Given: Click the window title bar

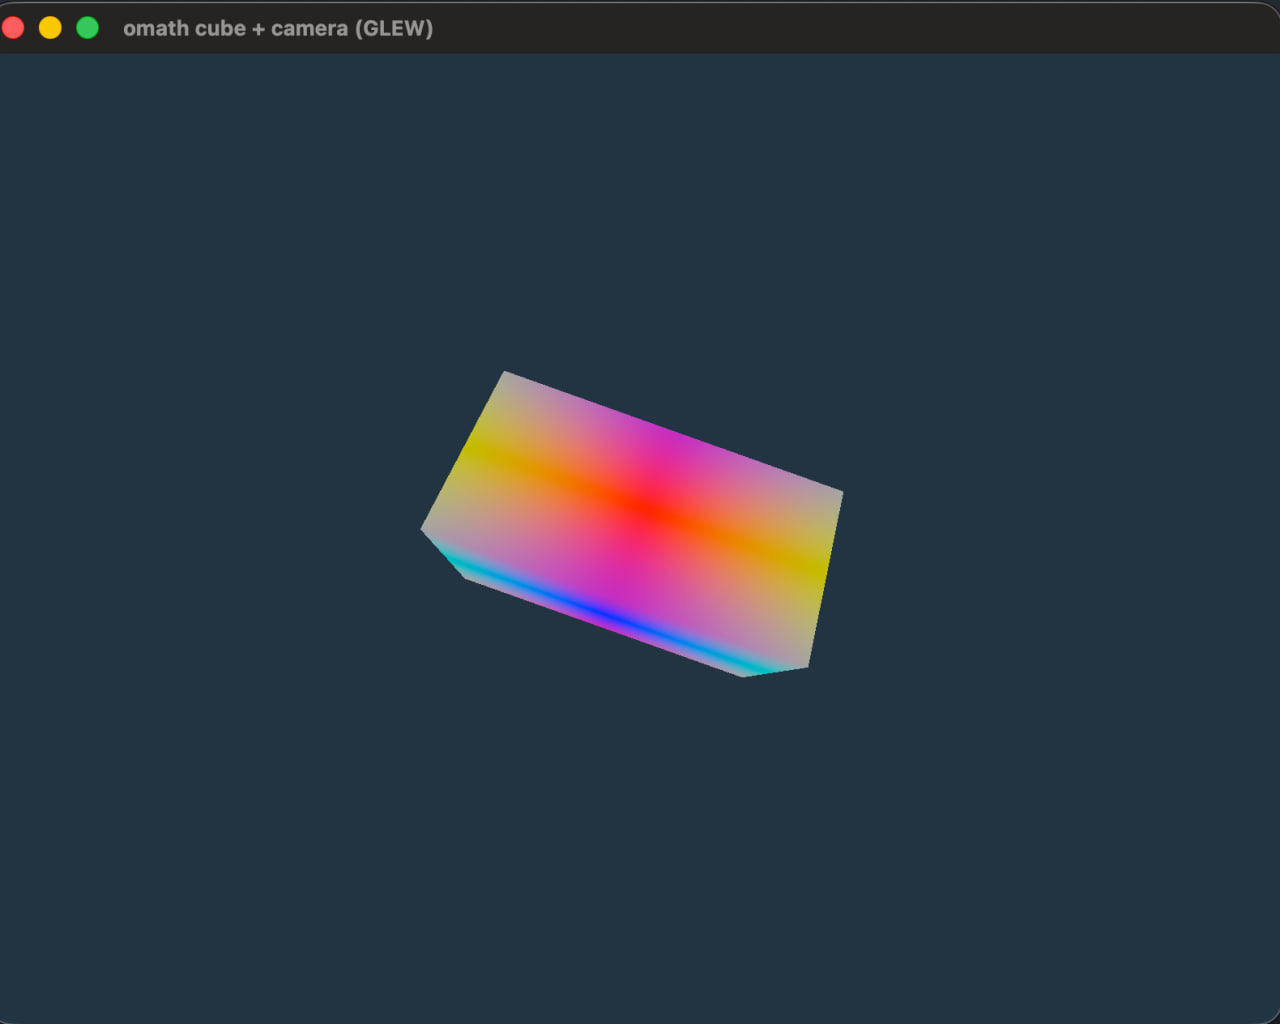Looking at the screenshot, I should point(640,28).
